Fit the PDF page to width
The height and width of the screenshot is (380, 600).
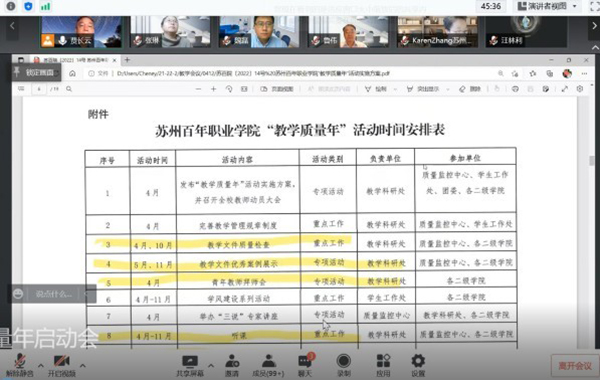click(244, 89)
